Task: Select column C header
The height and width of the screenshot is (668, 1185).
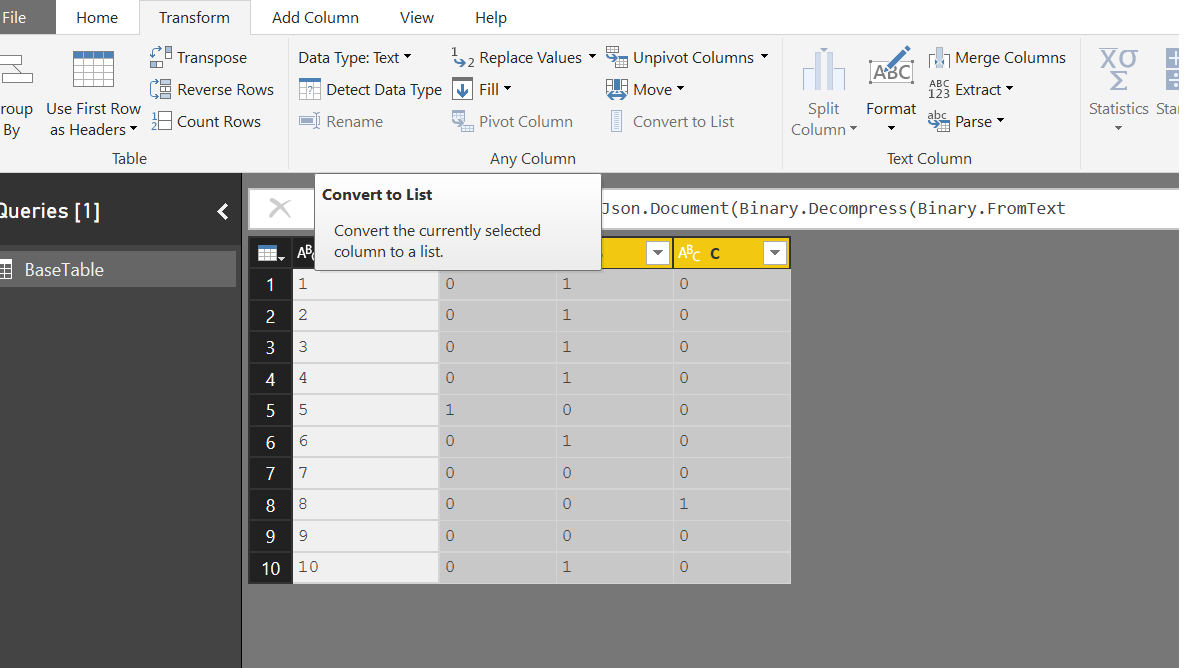Action: pos(731,253)
